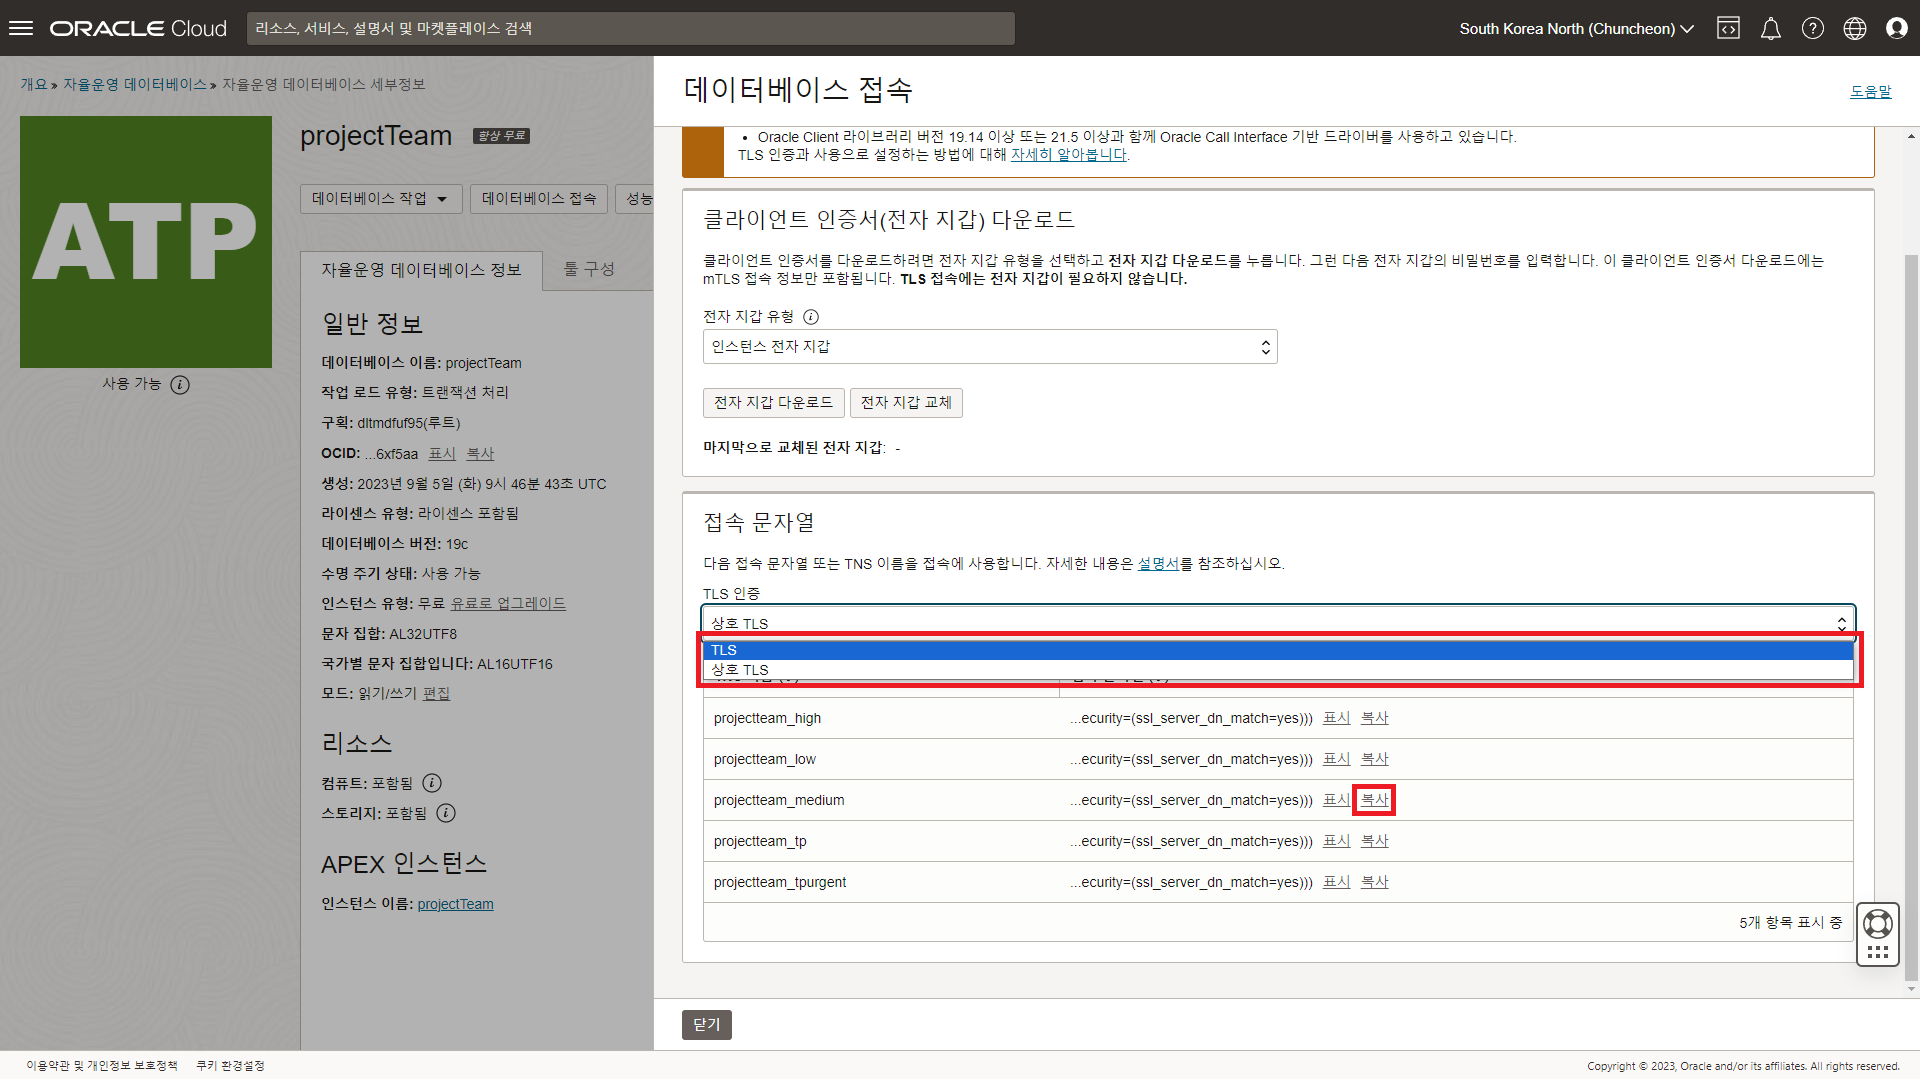The width and height of the screenshot is (1920, 1079).
Task: Click the 개요 breadcrumb link
Action: pos(34,85)
